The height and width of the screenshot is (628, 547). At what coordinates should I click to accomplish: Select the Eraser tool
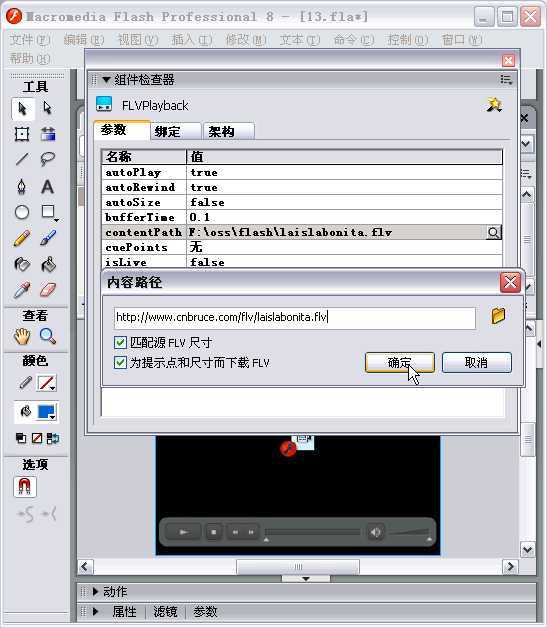[x=48, y=290]
